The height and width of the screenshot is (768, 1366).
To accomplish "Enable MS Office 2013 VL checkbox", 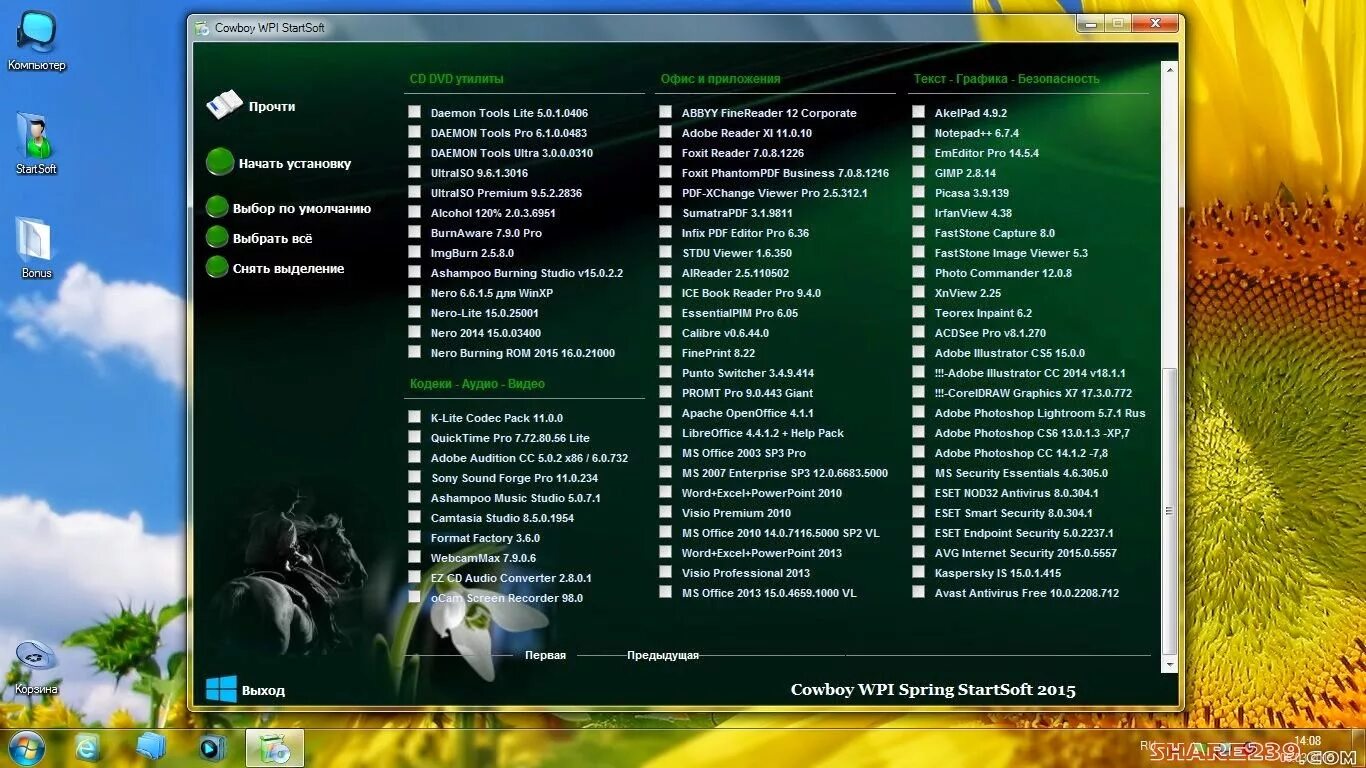I will [665, 592].
